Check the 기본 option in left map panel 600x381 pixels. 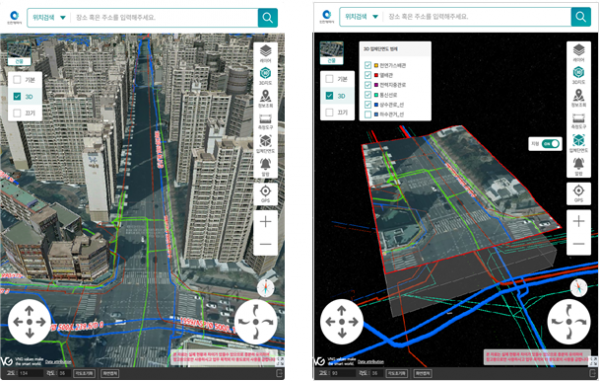[x=17, y=80]
